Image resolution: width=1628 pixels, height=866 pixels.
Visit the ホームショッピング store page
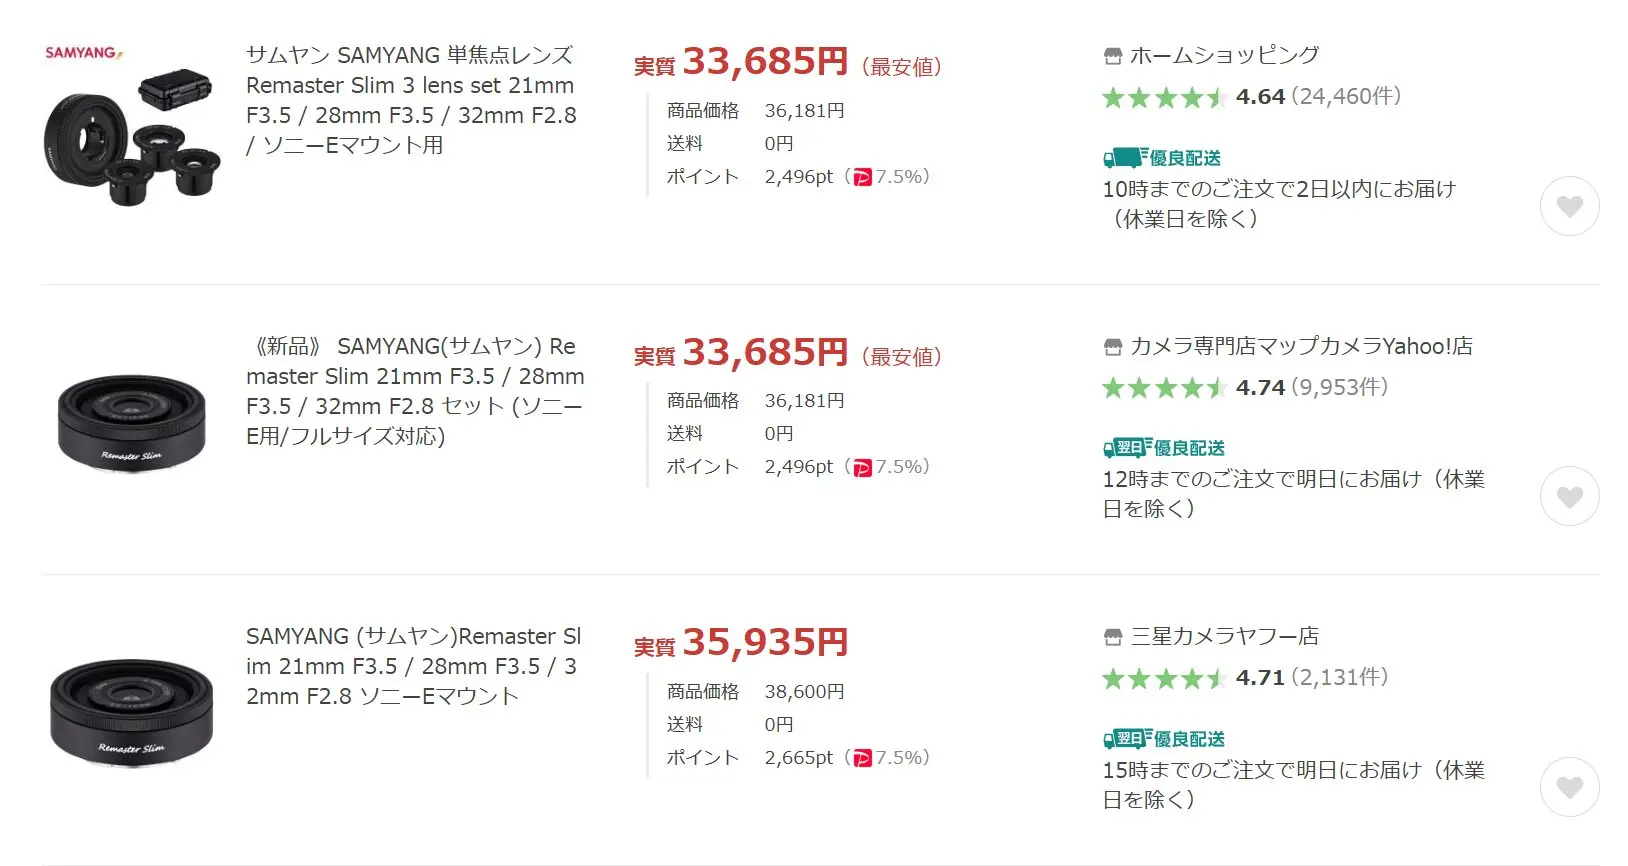click(x=1224, y=56)
